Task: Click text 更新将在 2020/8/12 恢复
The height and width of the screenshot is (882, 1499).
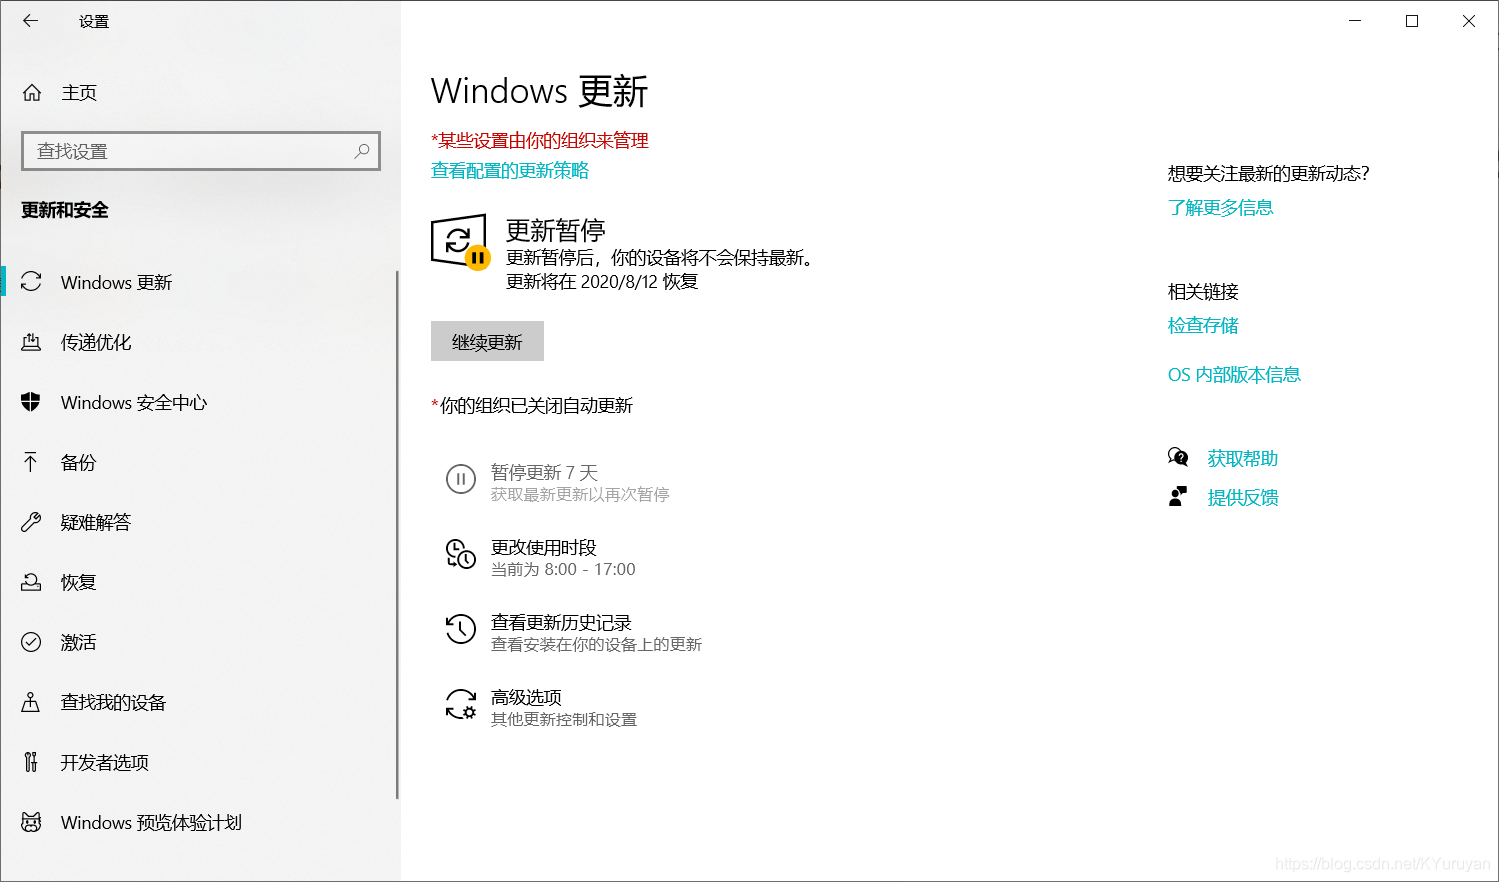Action: [602, 282]
